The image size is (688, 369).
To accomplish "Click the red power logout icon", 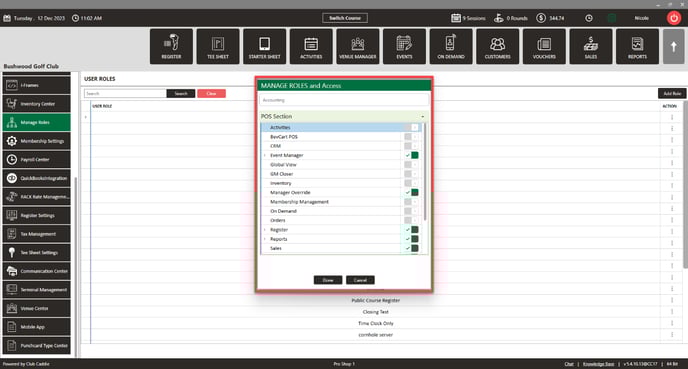I will click(674, 18).
